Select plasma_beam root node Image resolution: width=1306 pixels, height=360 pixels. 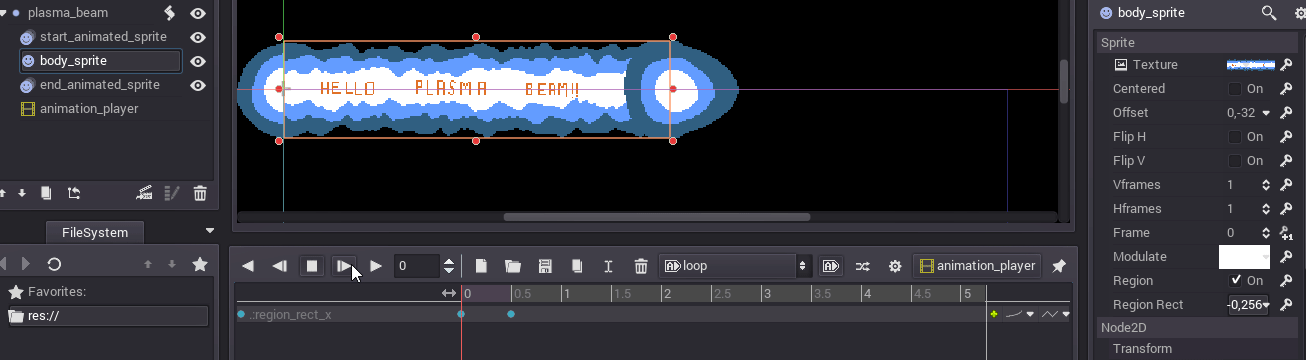coord(68,13)
